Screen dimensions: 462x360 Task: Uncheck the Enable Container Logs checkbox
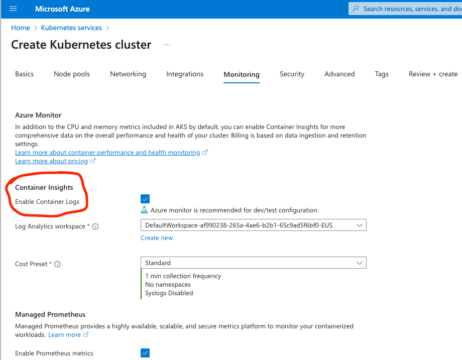[145, 199]
